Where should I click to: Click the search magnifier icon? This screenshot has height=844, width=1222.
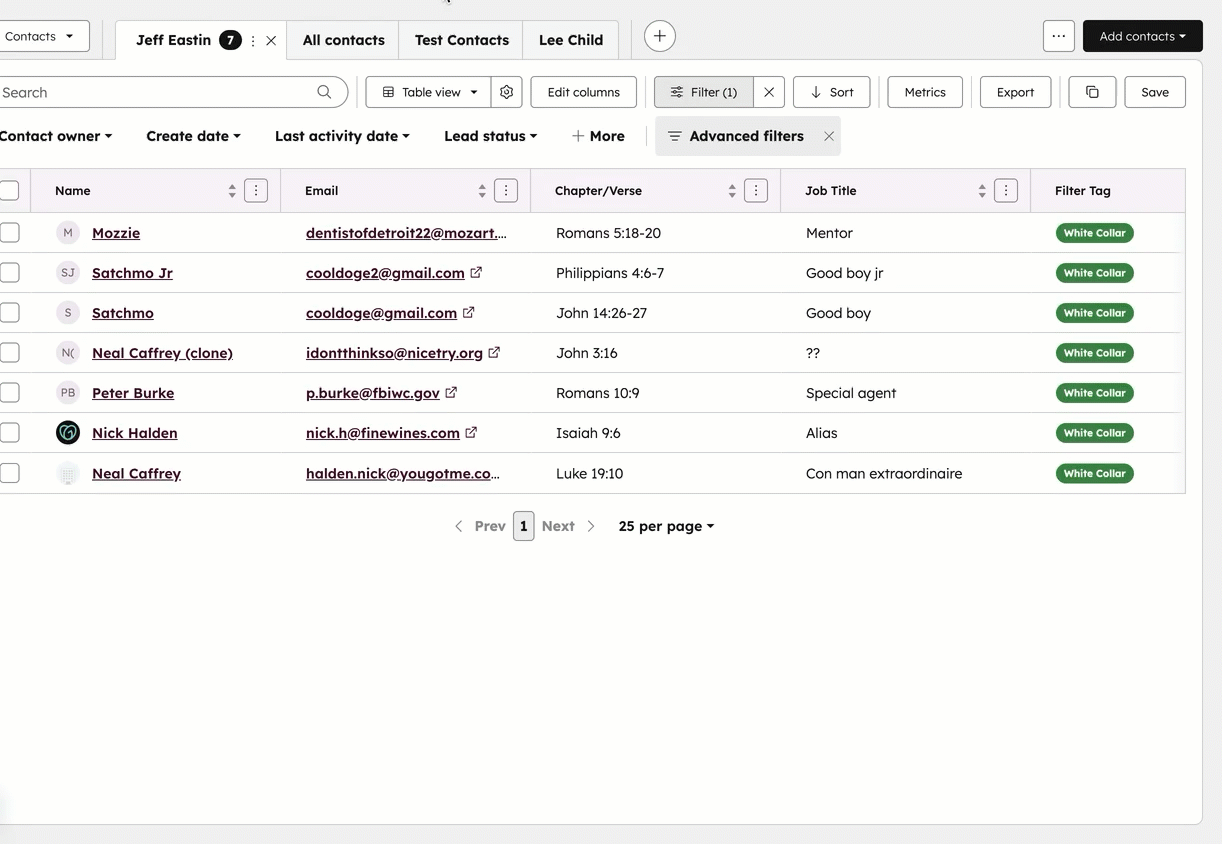(324, 91)
